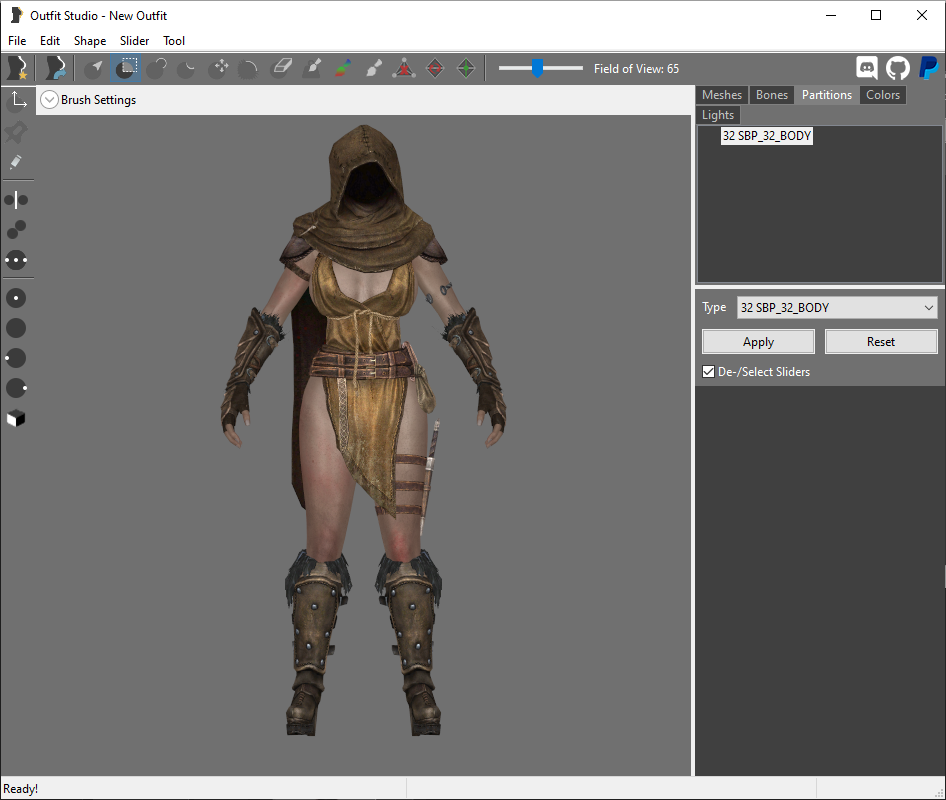Toggle Edit Connected Only option
The image size is (946, 800).
click(16, 230)
